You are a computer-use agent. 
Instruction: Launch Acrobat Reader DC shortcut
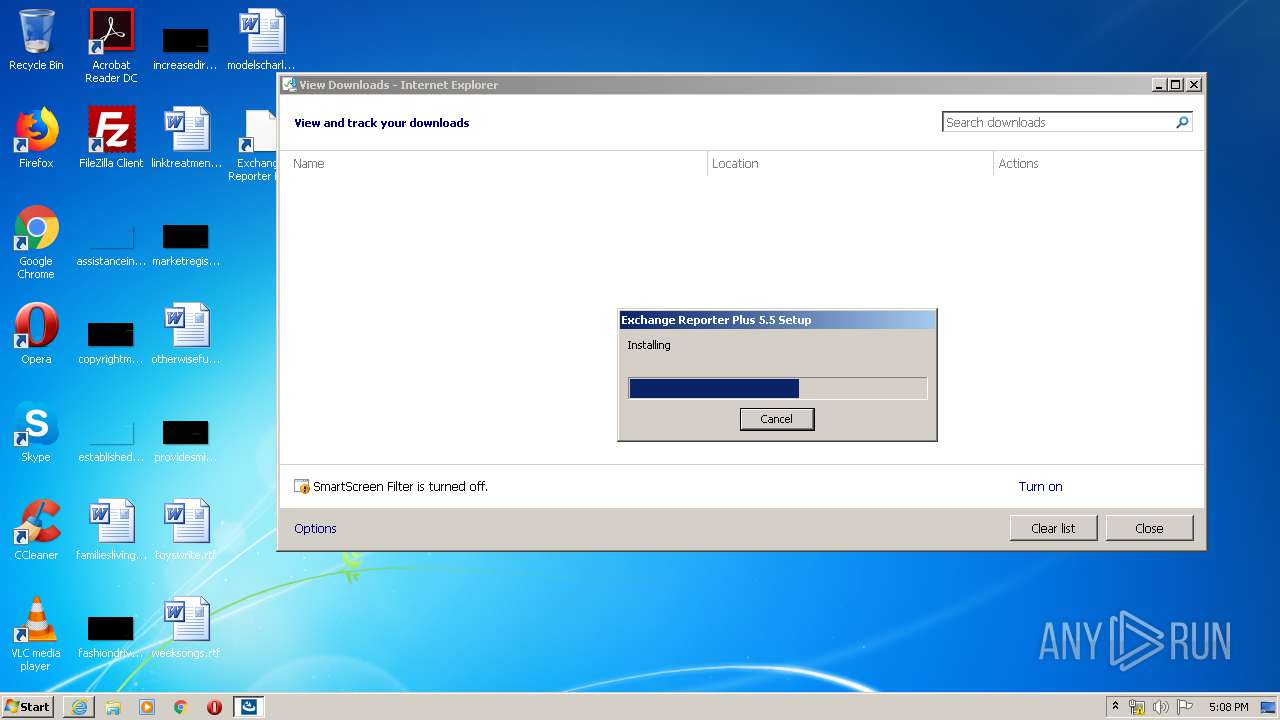[111, 45]
